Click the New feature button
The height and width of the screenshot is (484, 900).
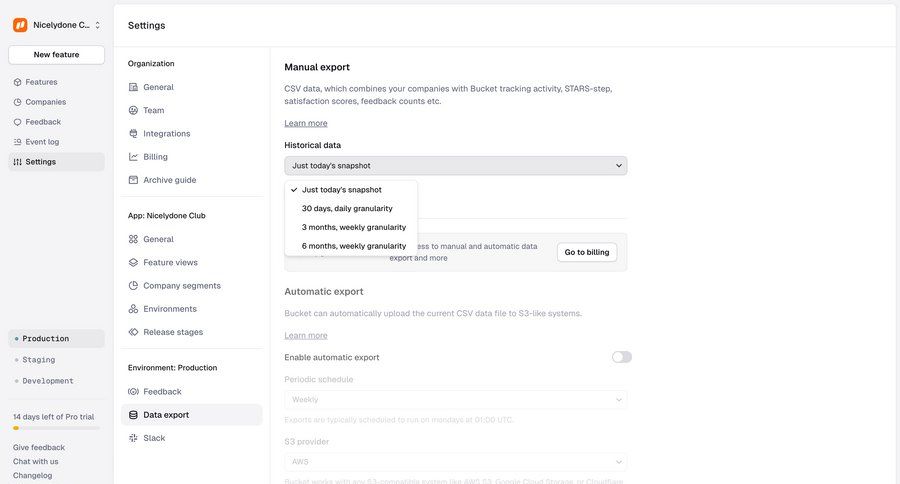pyautogui.click(x=56, y=55)
